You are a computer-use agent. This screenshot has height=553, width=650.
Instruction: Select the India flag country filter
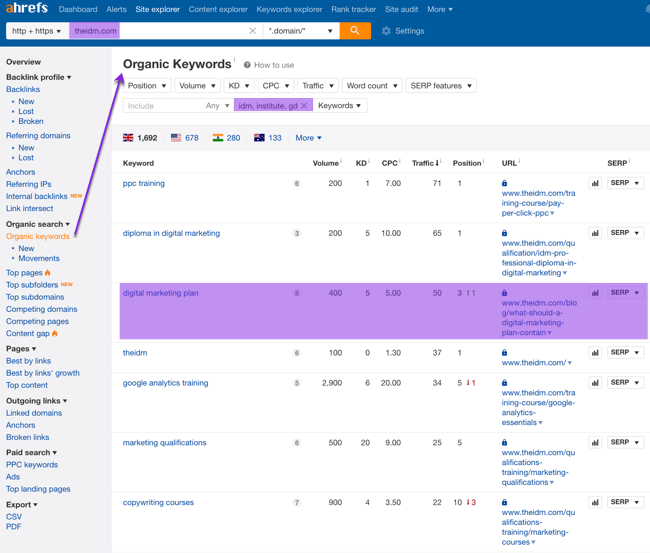click(x=218, y=138)
